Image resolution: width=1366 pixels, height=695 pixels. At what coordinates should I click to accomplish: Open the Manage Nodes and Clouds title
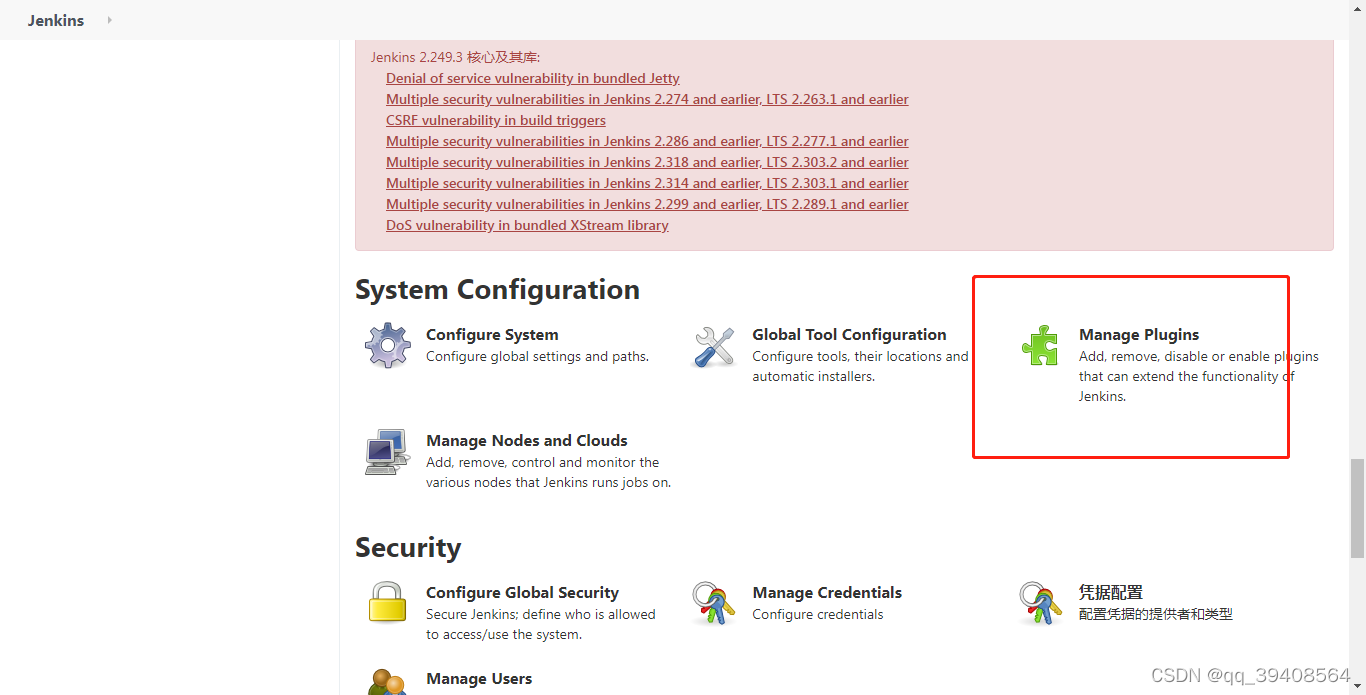click(527, 441)
